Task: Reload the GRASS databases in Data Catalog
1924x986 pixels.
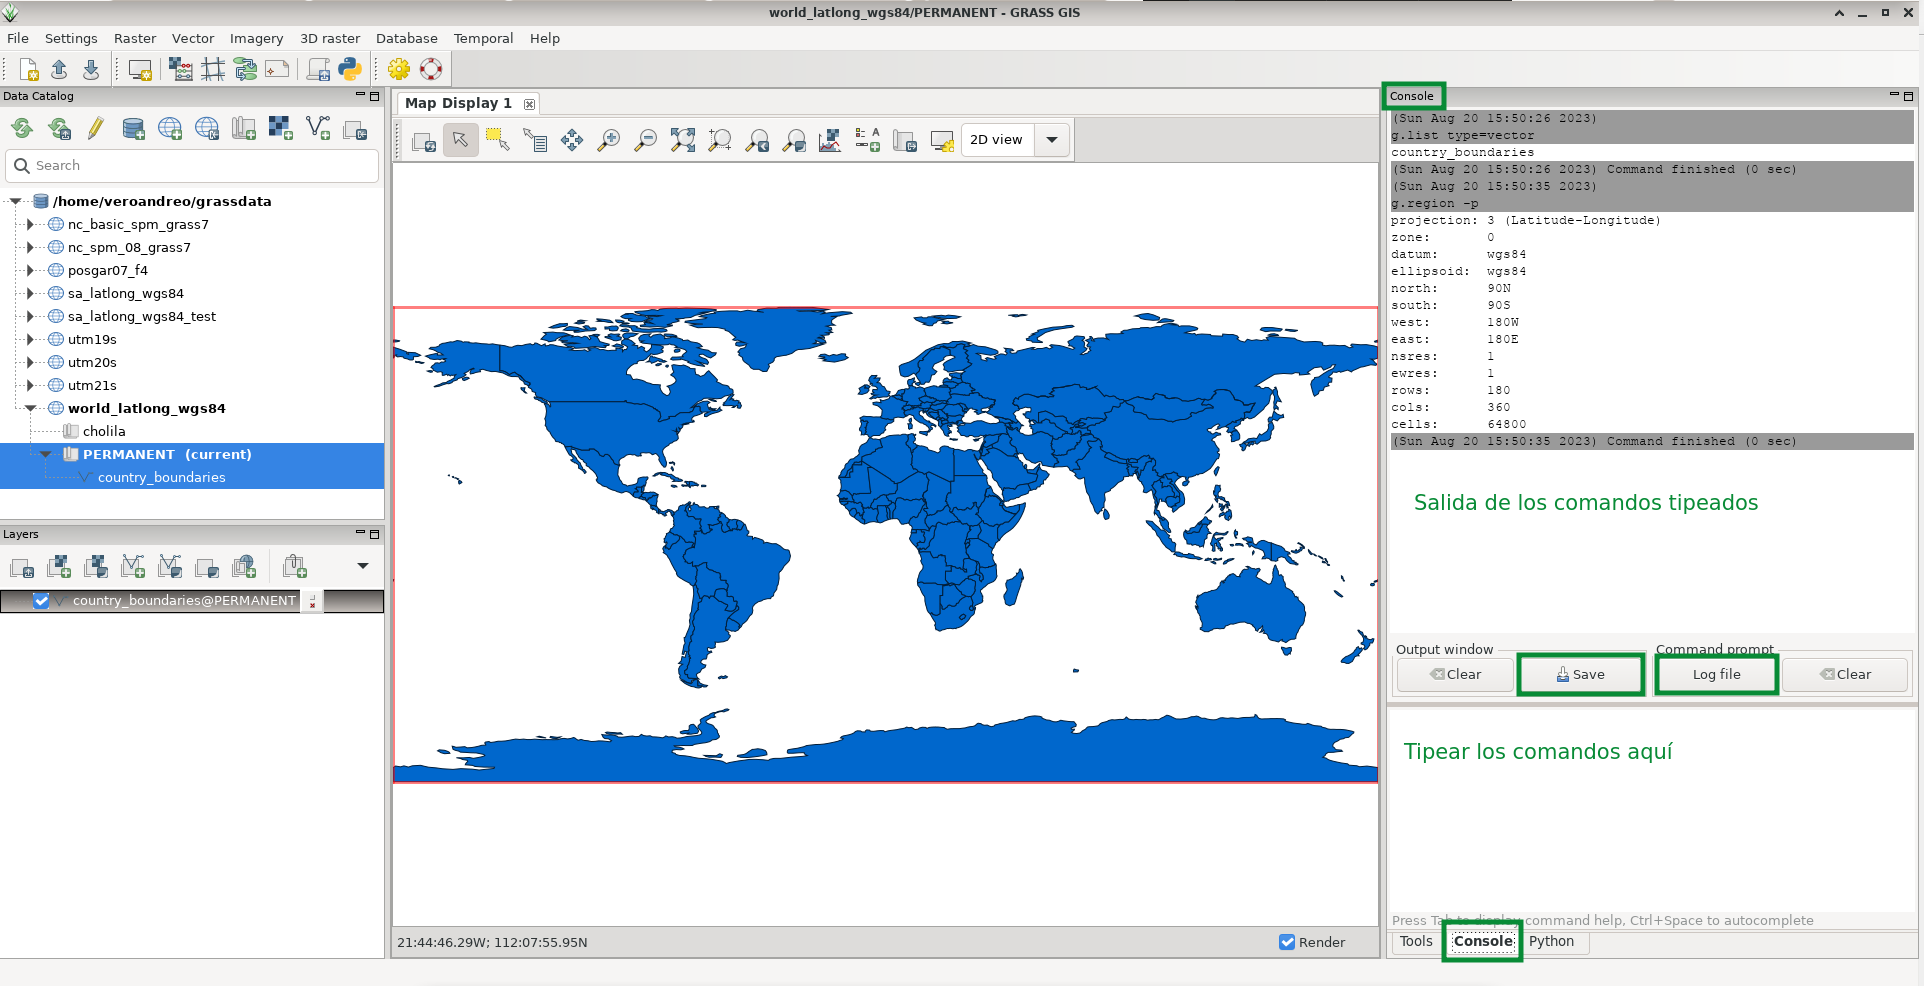Action: pyautogui.click(x=22, y=128)
